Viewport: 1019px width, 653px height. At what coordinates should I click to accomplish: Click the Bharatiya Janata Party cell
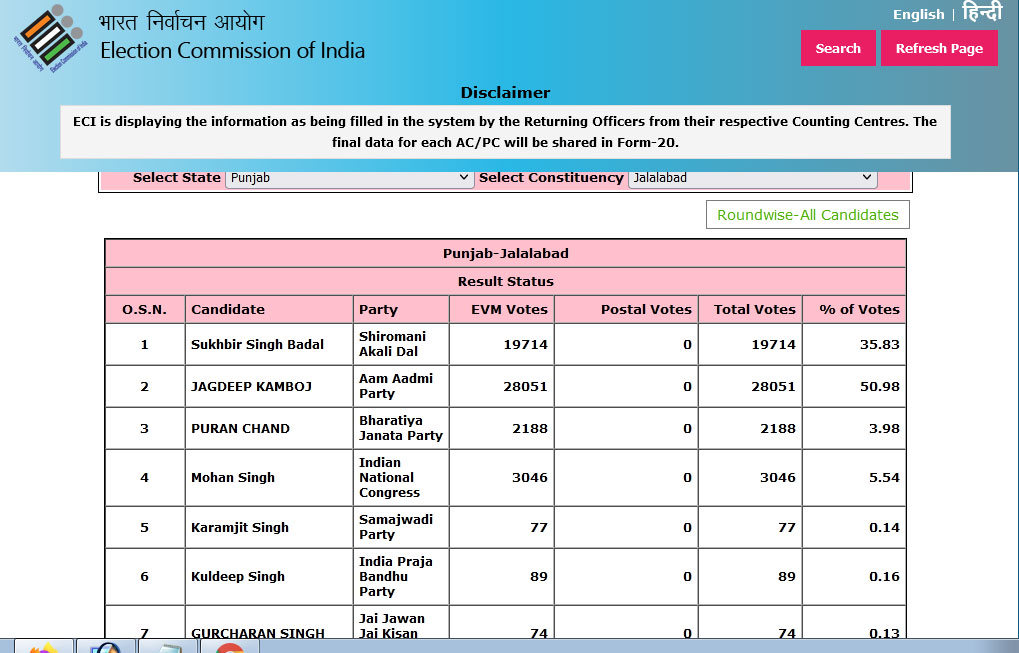(x=401, y=428)
